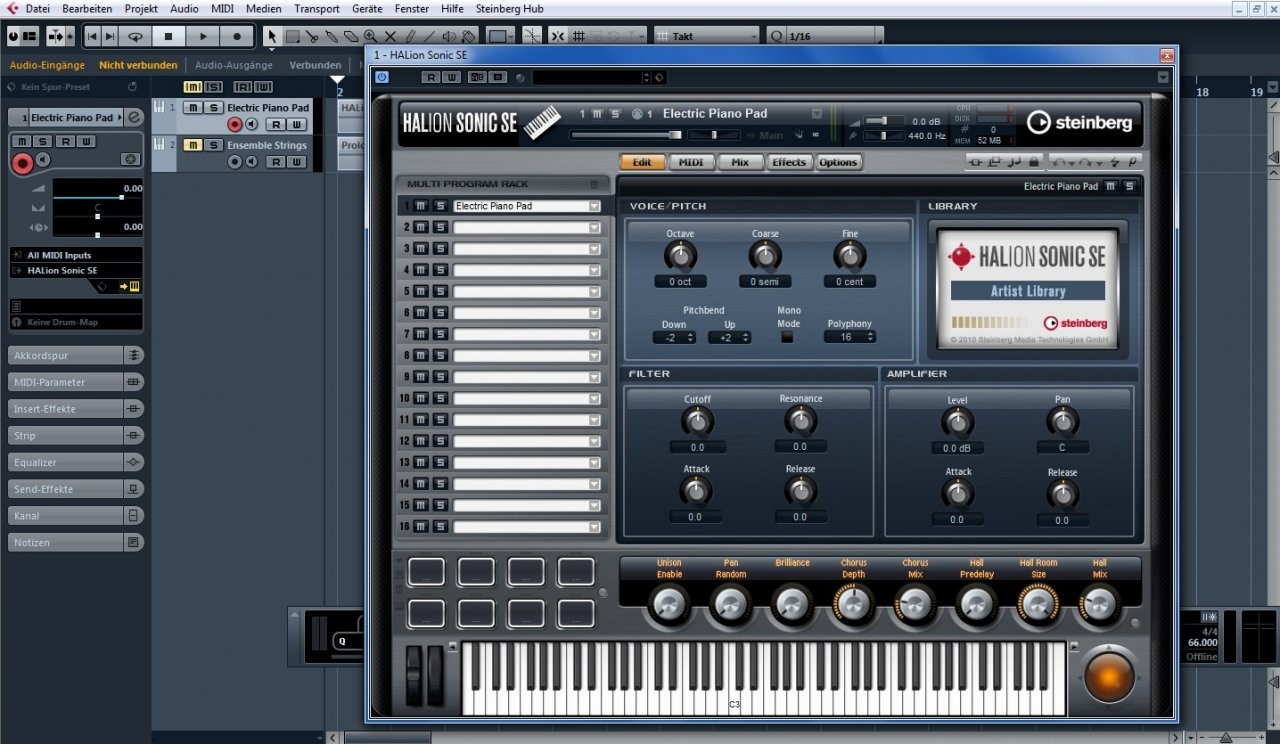Click the Stop transport button
The width and height of the screenshot is (1280, 744).
coord(169,36)
